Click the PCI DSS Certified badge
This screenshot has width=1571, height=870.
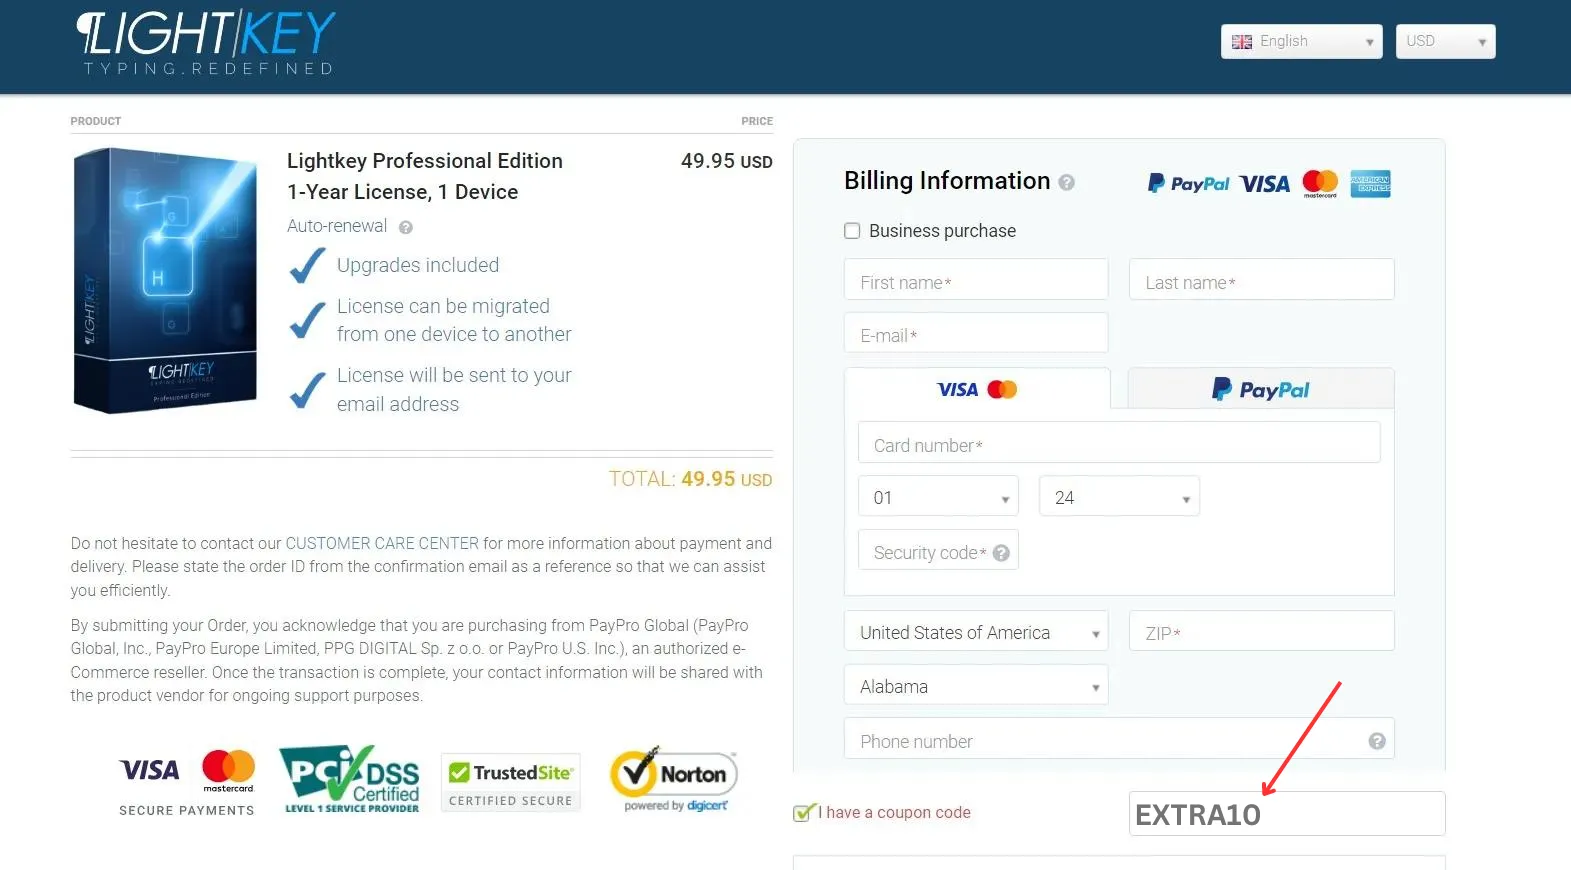pos(351,779)
